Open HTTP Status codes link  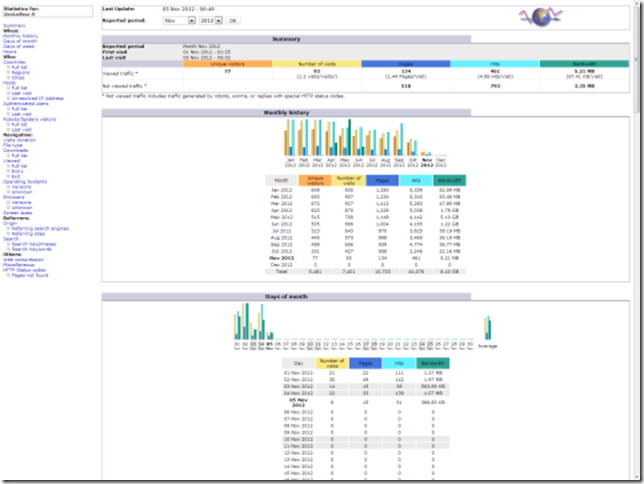click(x=24, y=270)
